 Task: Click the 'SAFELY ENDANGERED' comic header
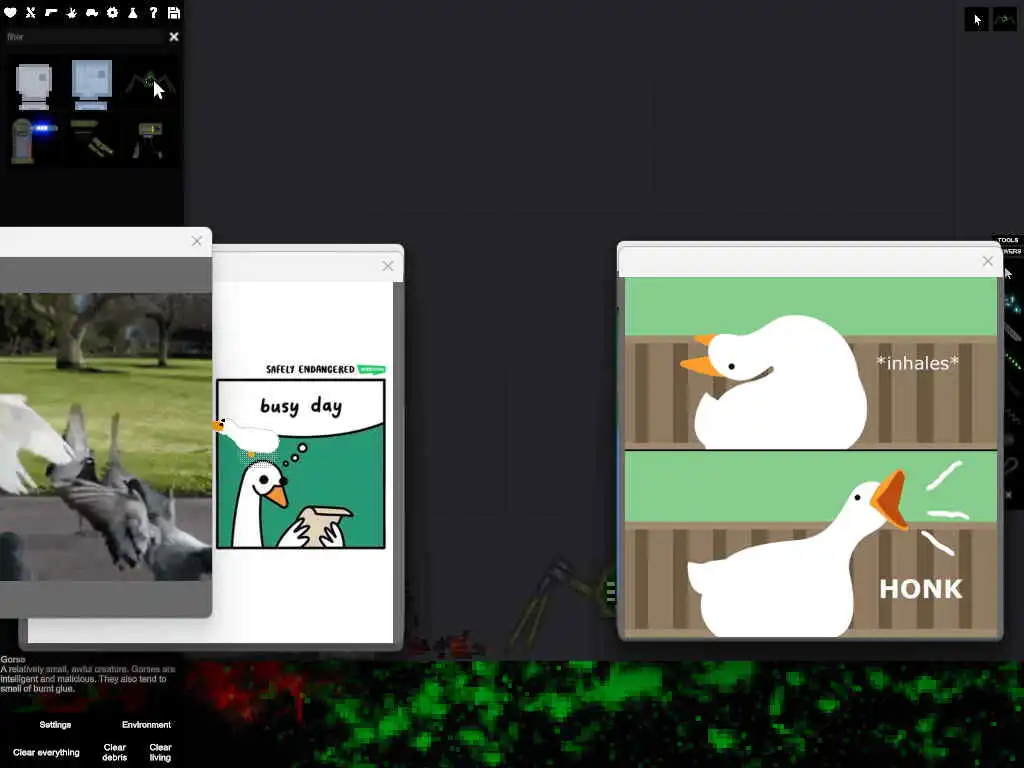(310, 370)
